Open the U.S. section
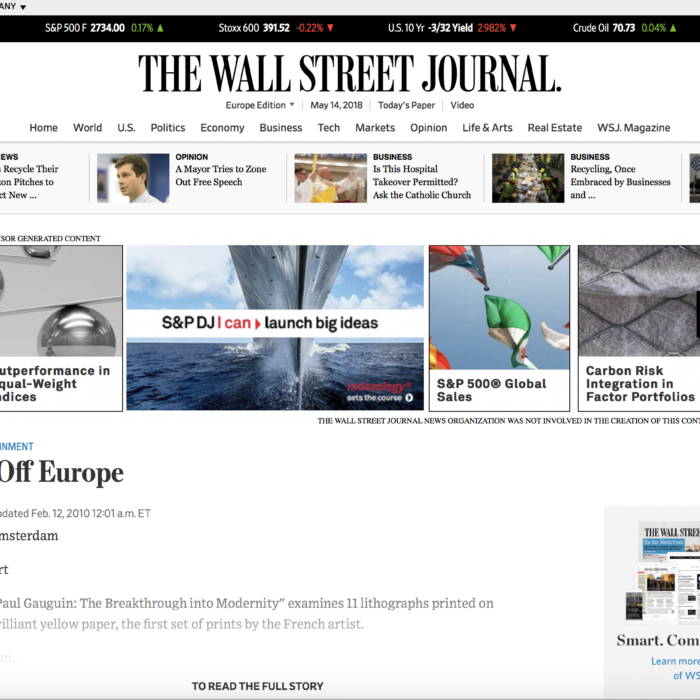The image size is (700, 700). [126, 128]
